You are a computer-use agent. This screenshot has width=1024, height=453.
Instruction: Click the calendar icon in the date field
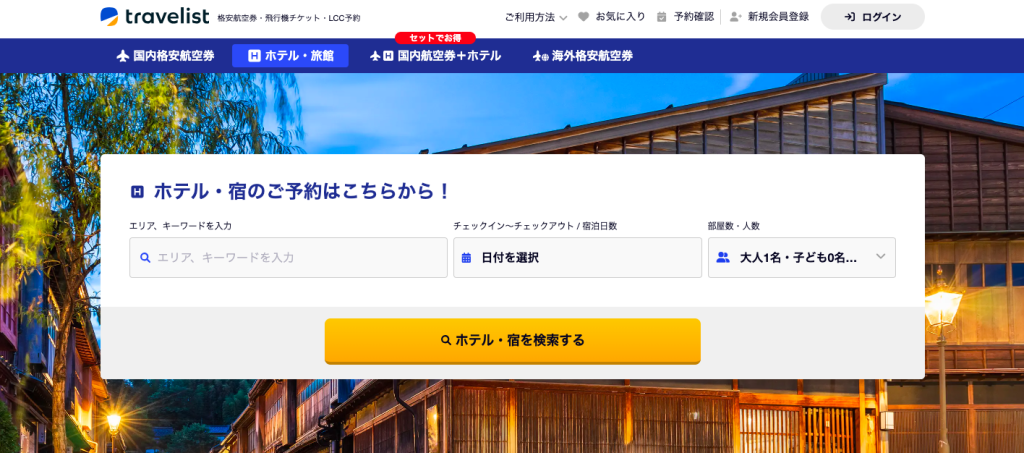[466, 258]
